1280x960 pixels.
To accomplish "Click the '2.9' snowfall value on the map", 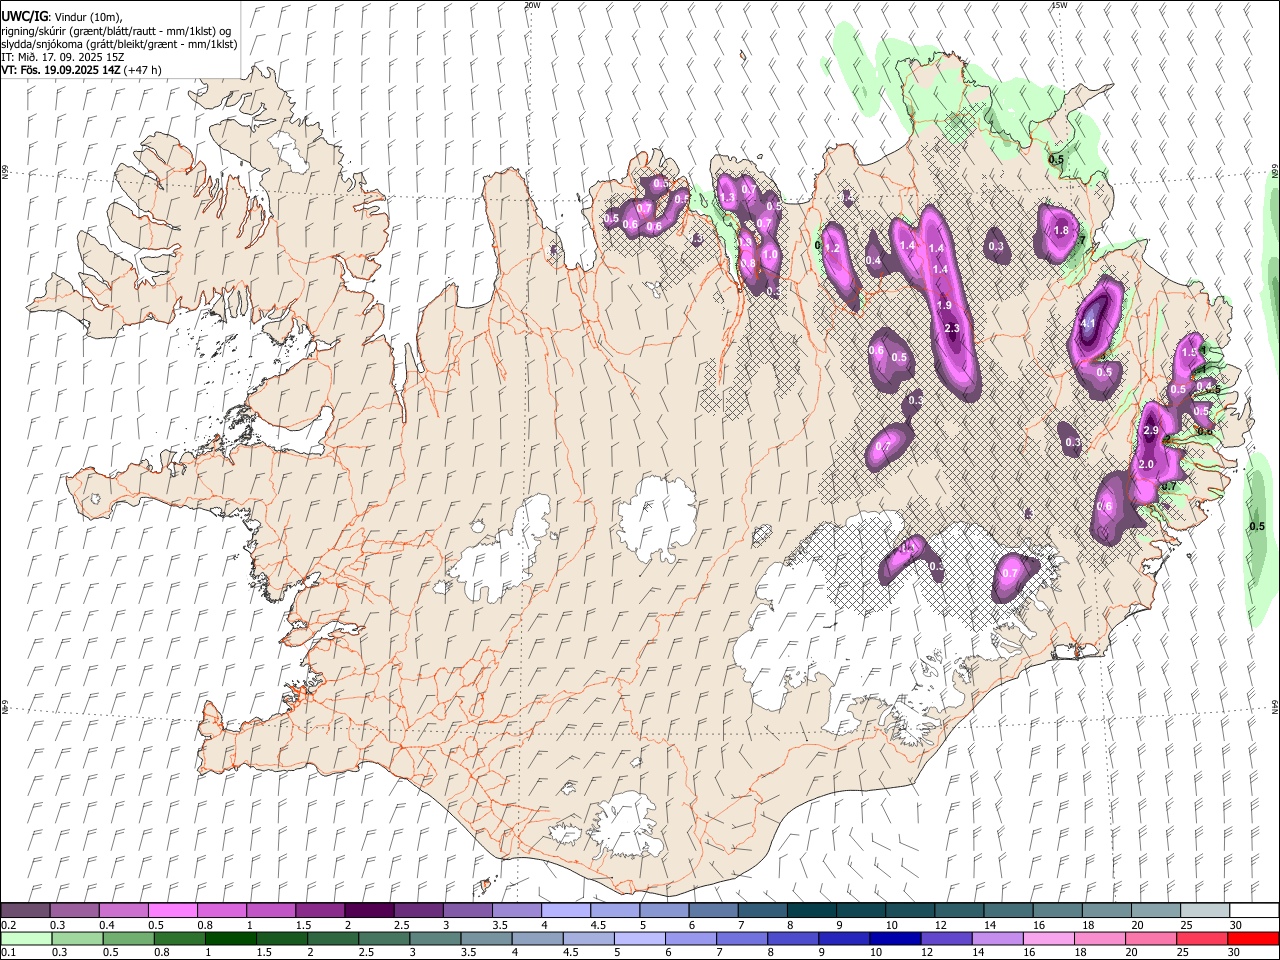I will pos(1150,431).
